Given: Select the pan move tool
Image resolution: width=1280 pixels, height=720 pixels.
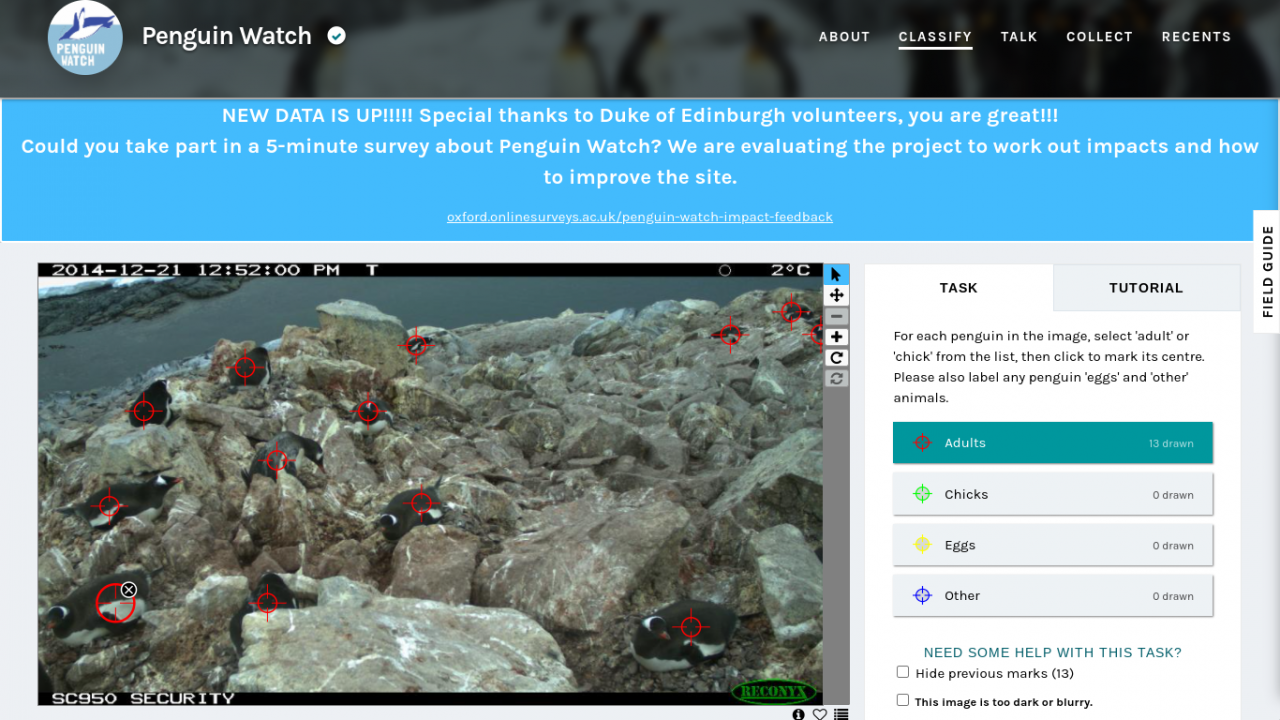Looking at the screenshot, I should pos(837,295).
